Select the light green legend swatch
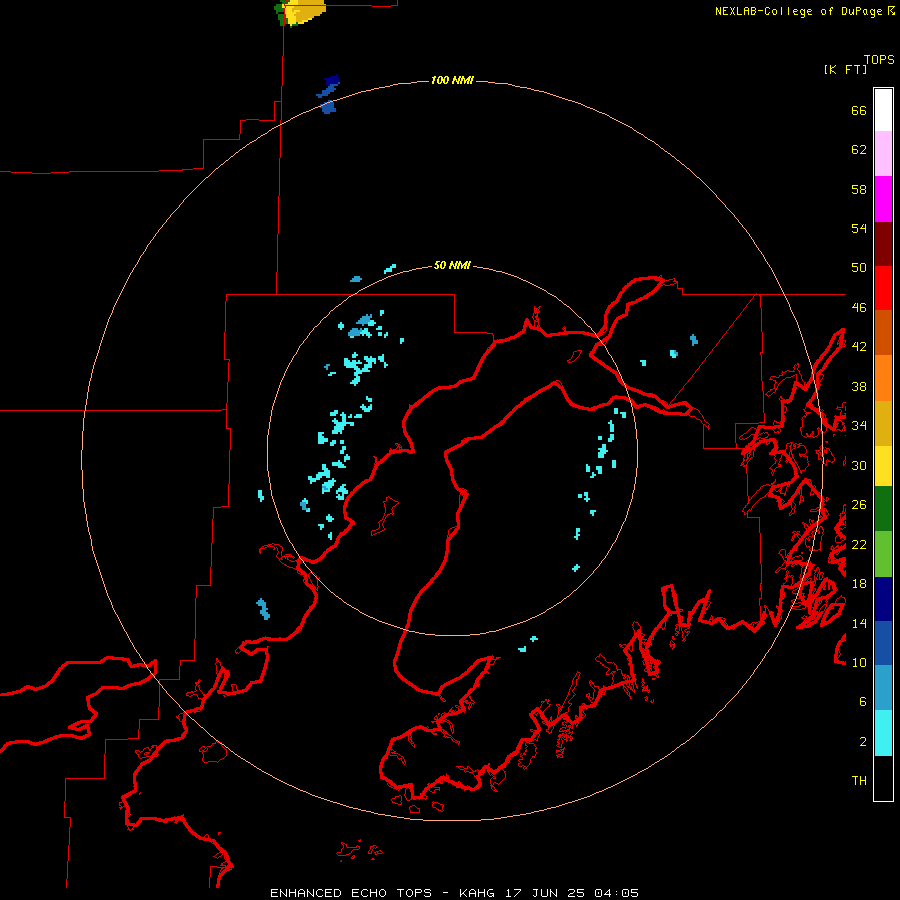The image size is (900, 900). coord(883,554)
